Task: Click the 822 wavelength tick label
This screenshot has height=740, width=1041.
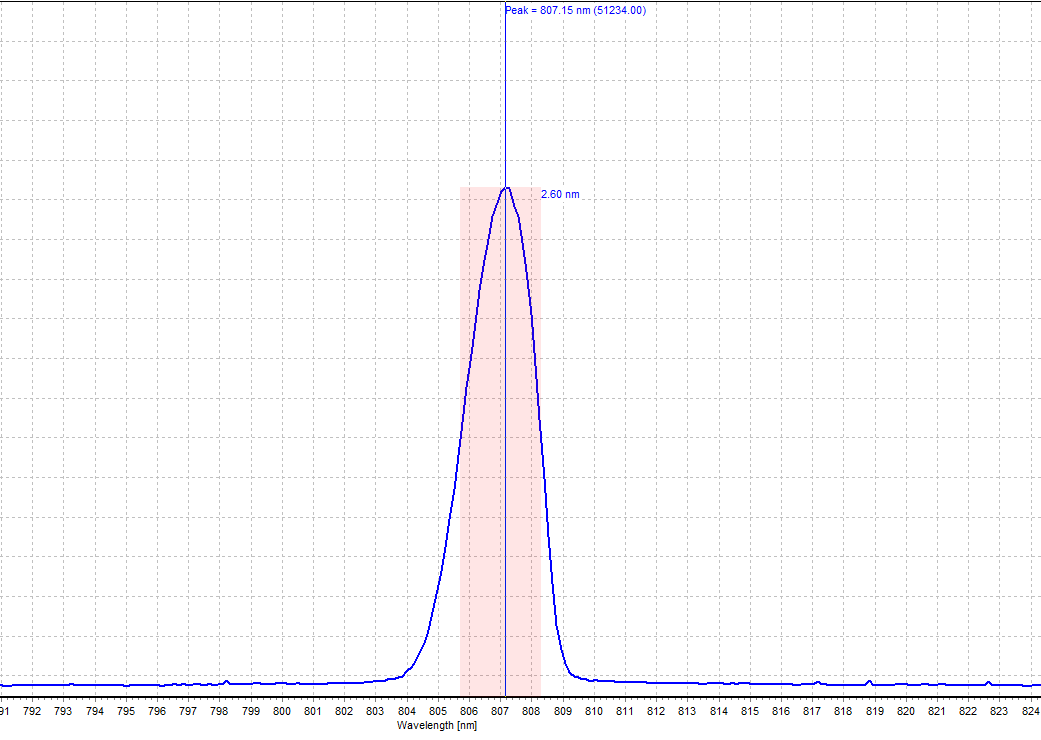Action: point(967,711)
